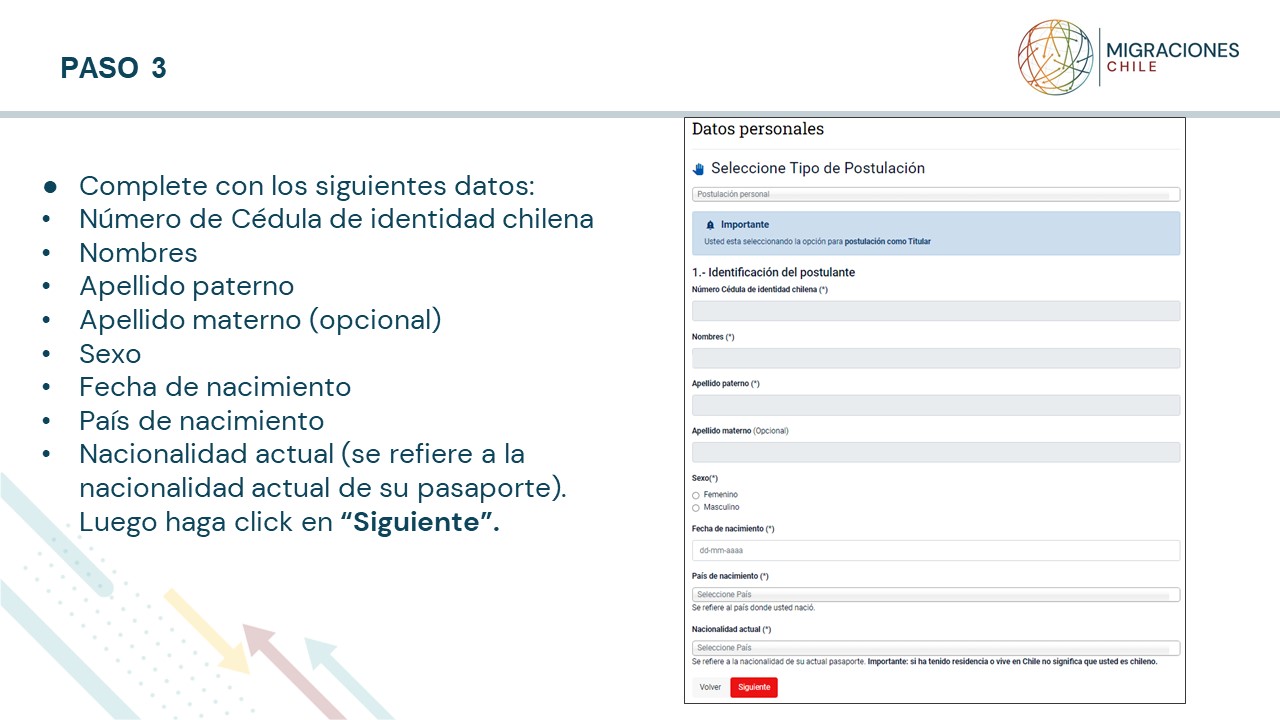The image size is (1280, 720).
Task: Select the Femenino radio button
Action: click(696, 495)
